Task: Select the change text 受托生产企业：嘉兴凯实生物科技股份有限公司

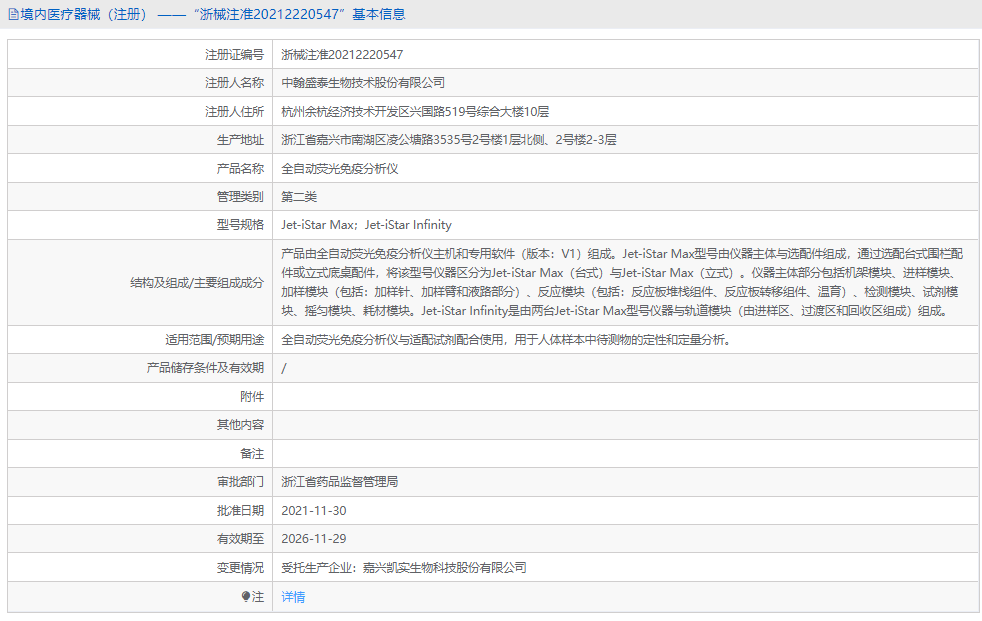Action: (404, 567)
